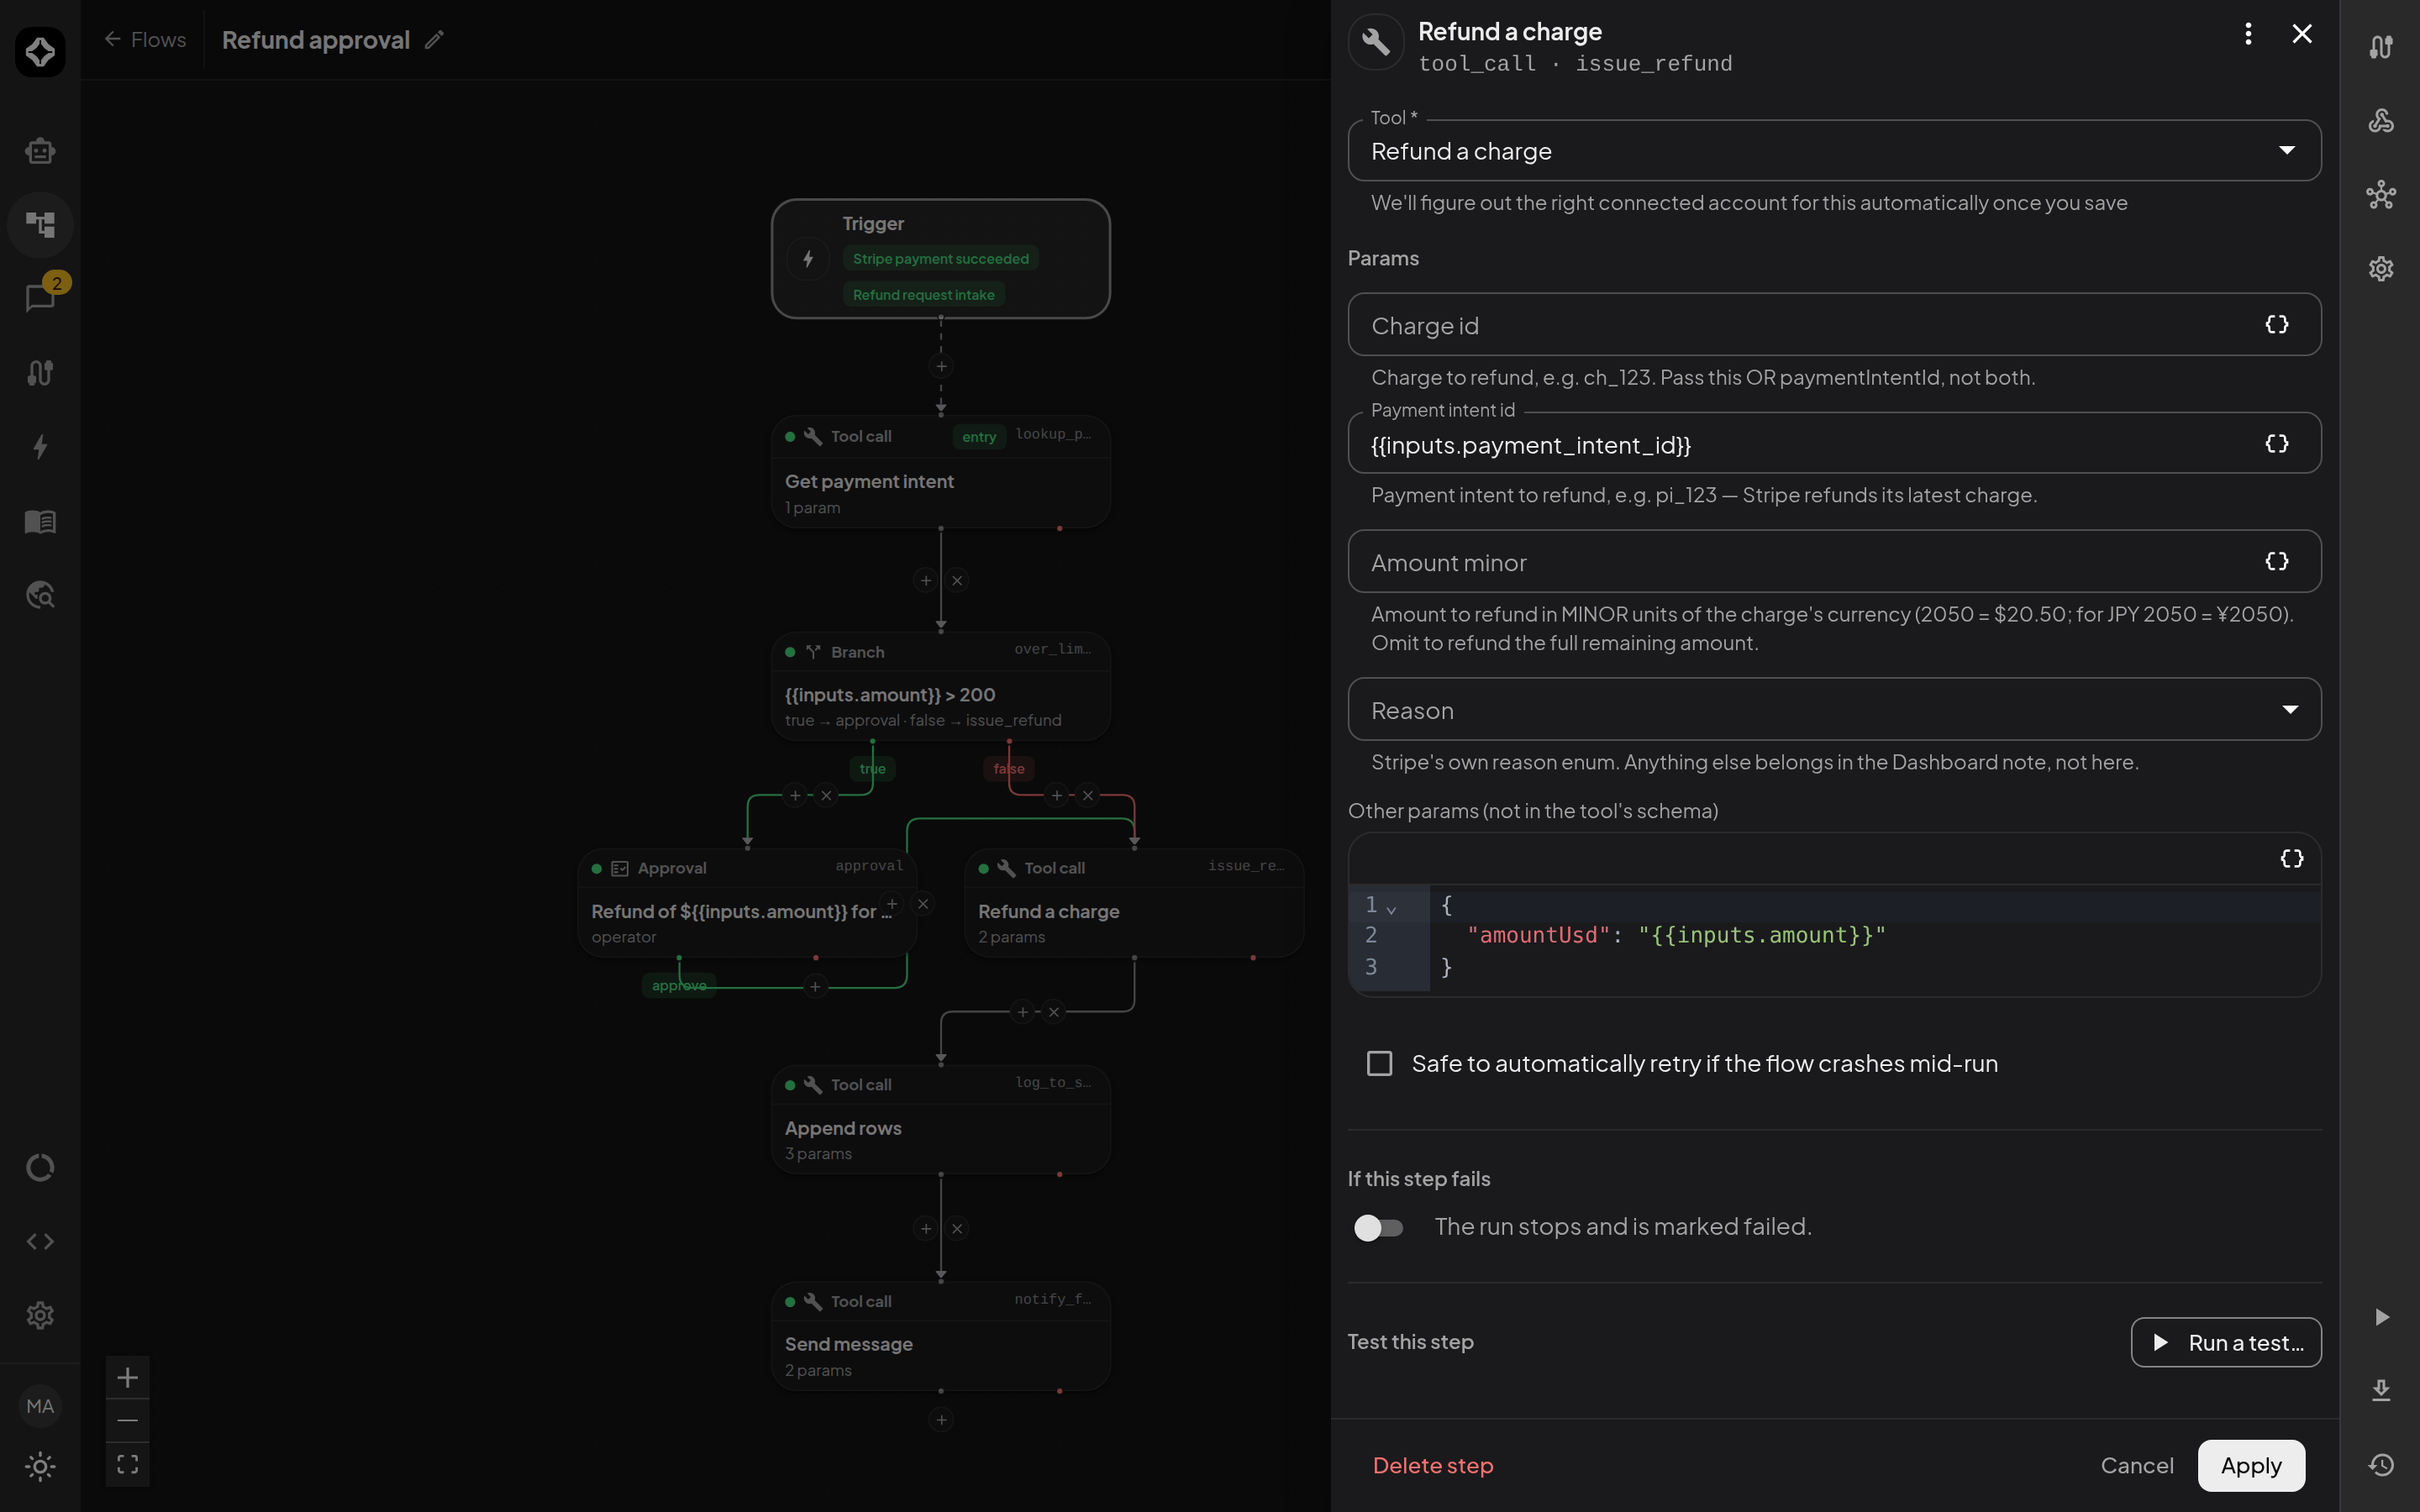Viewport: 2420px width, 1512px height.
Task: Fit the canvas to screen
Action: pos(127,1464)
